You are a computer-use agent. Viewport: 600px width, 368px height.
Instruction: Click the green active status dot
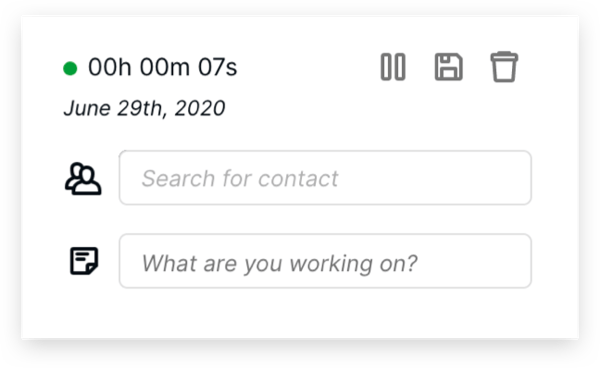70,68
